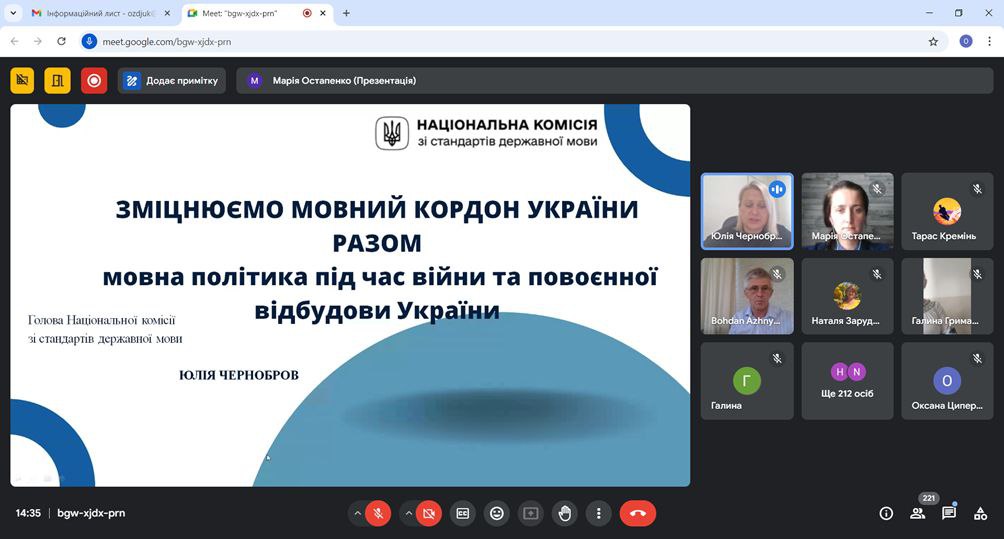Click the Додає примітку button

click(x=171, y=81)
